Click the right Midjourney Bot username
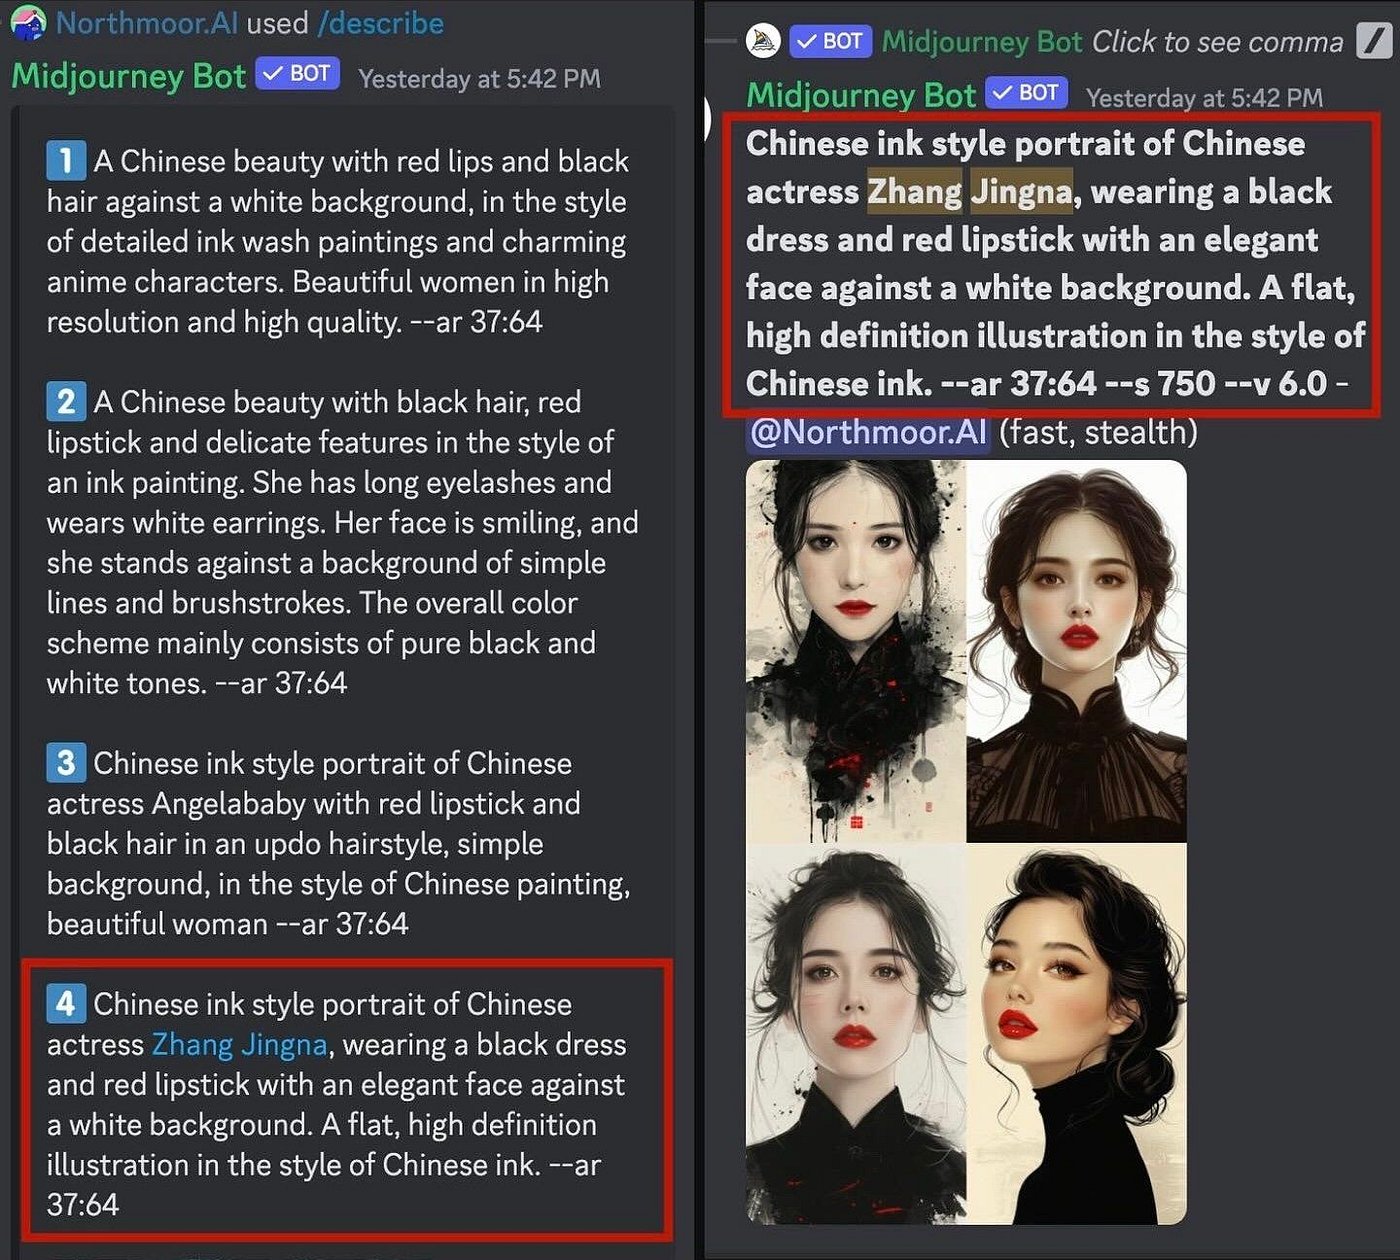The height and width of the screenshot is (1260, 1400). tap(861, 95)
